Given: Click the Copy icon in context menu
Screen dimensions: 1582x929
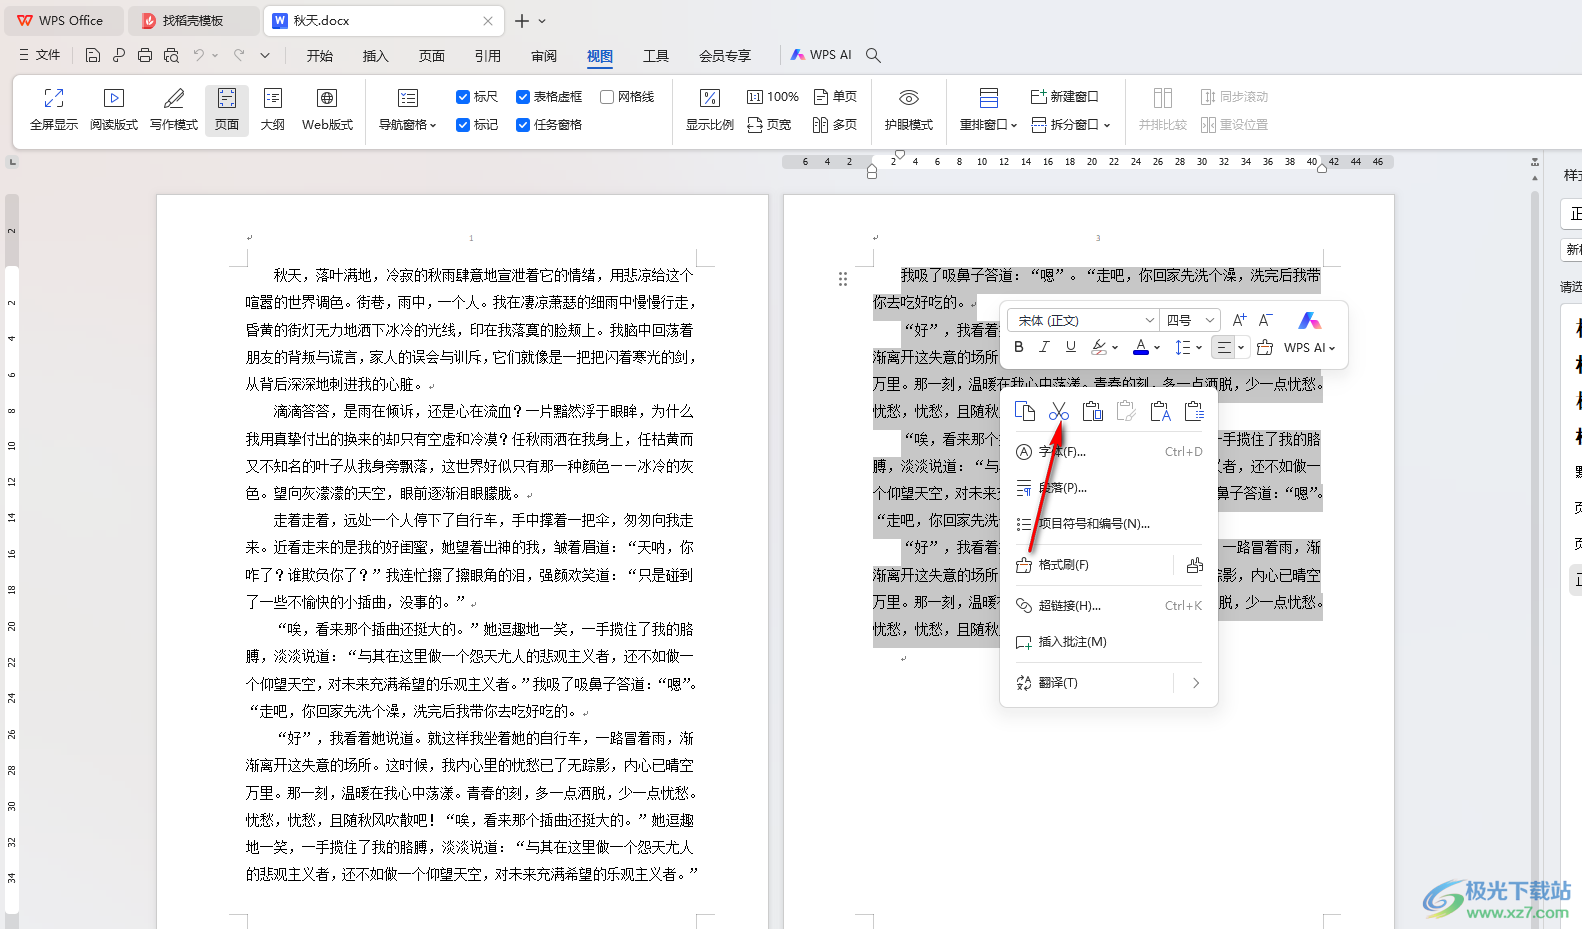Looking at the screenshot, I should (1024, 412).
